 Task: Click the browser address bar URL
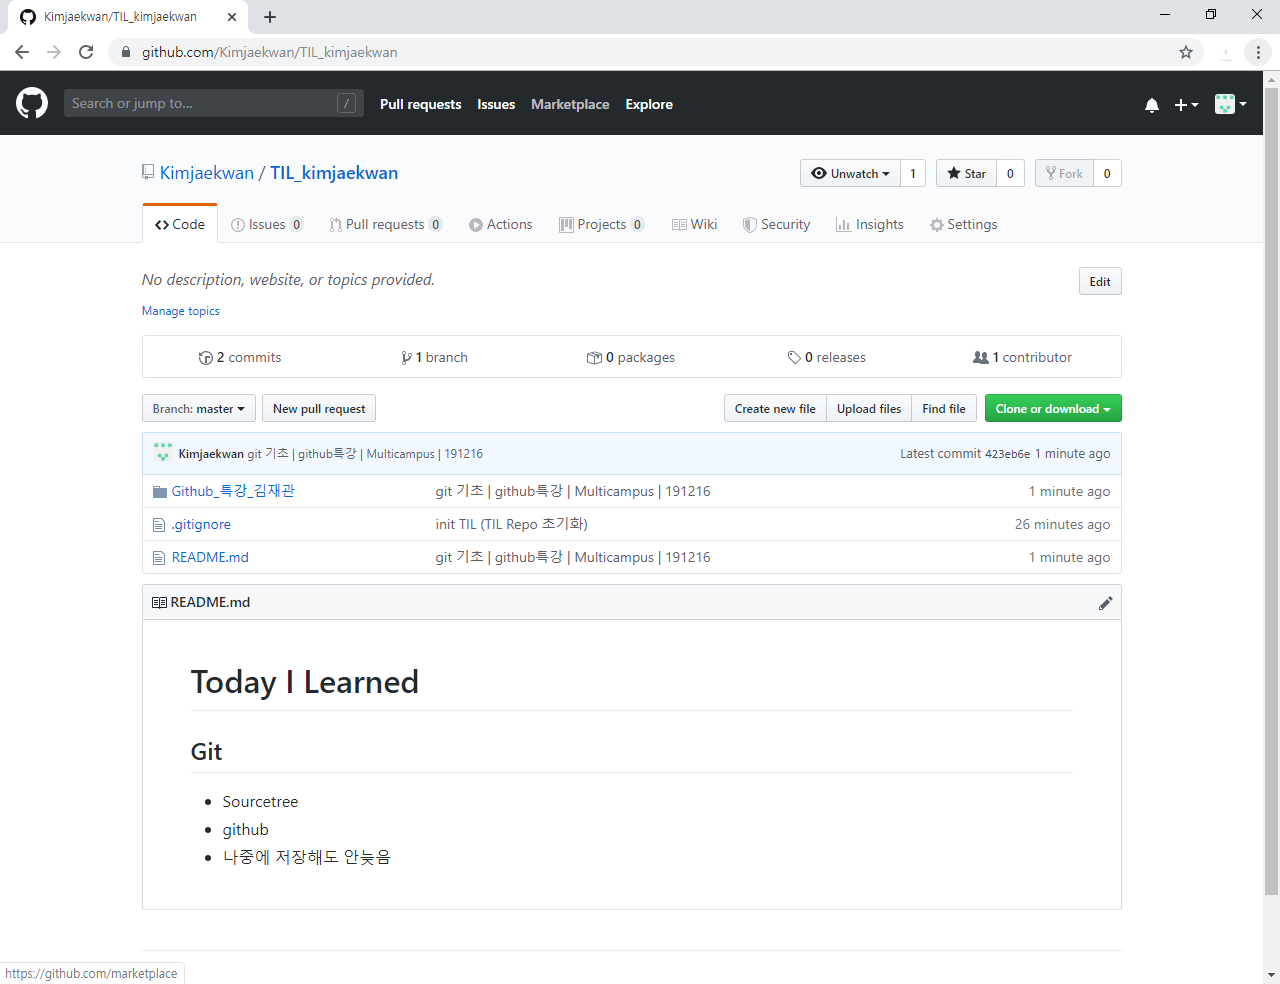tap(269, 52)
